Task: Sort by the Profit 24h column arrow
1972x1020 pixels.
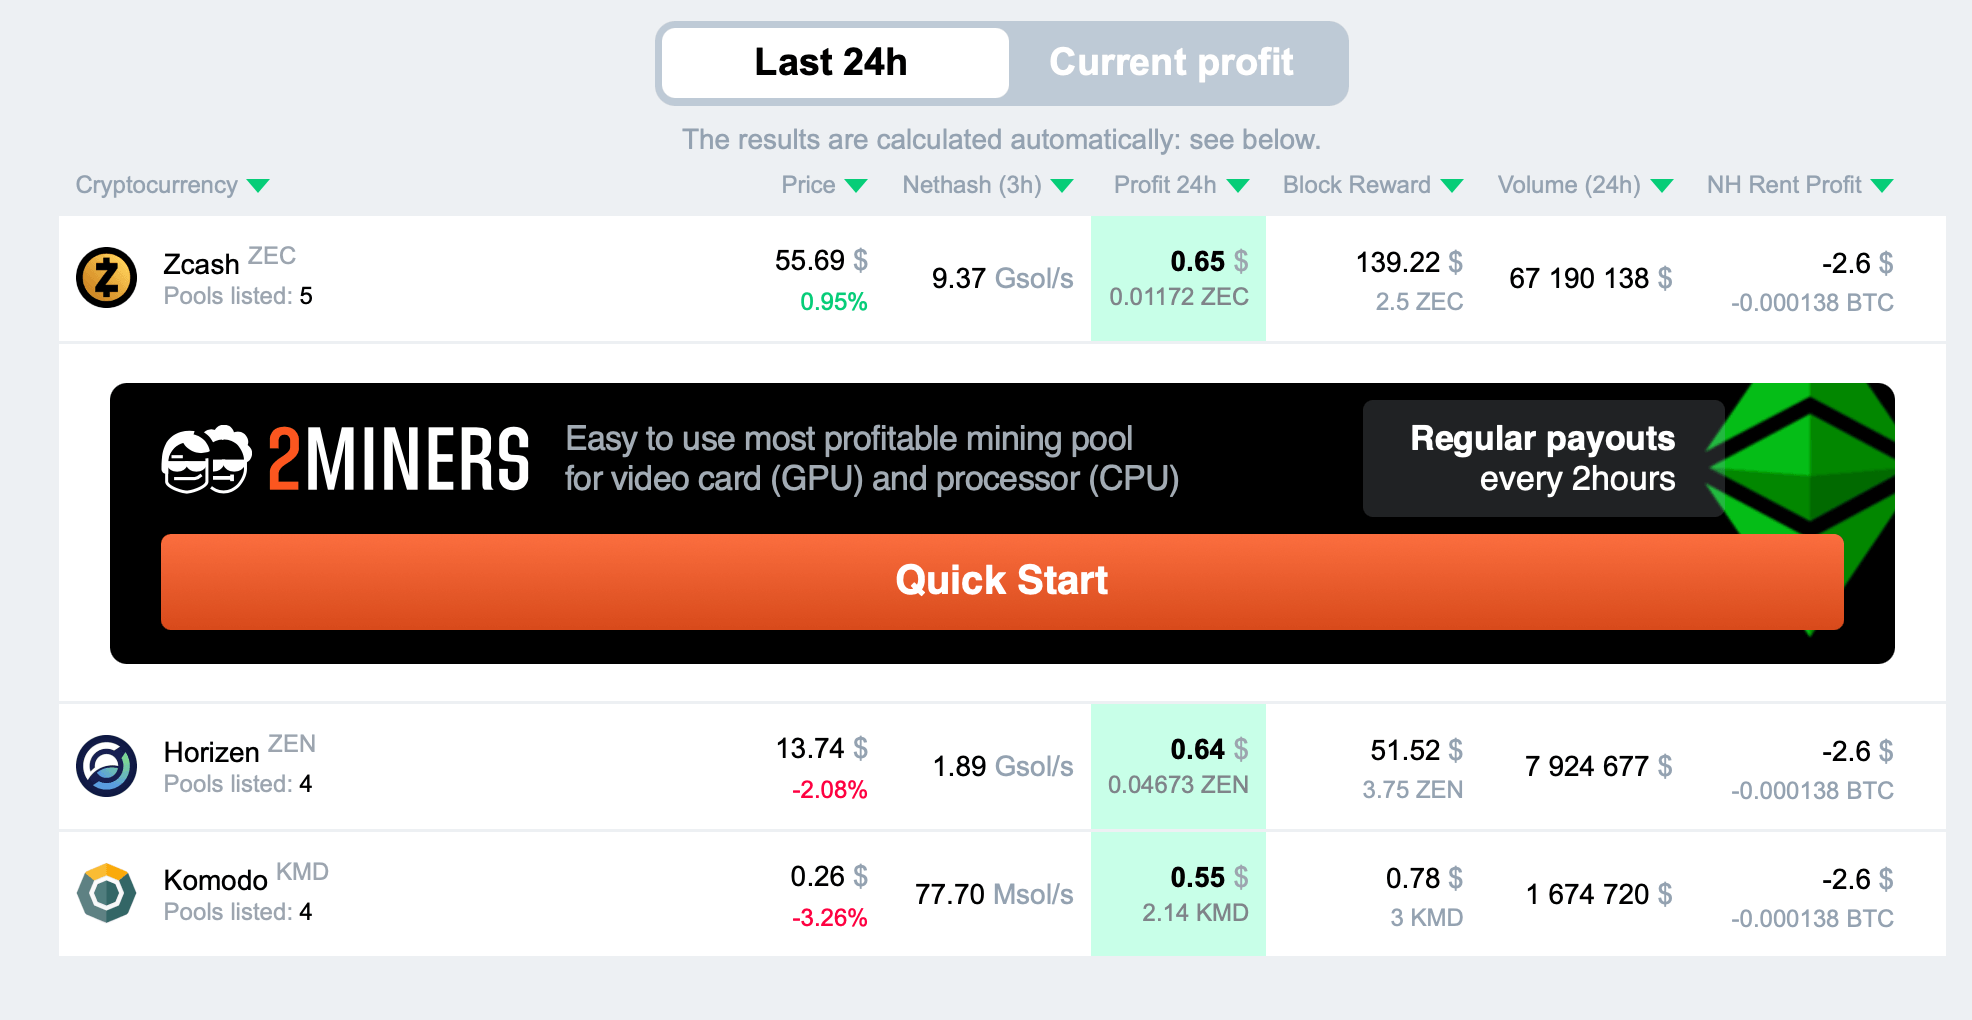Action: click(1238, 186)
